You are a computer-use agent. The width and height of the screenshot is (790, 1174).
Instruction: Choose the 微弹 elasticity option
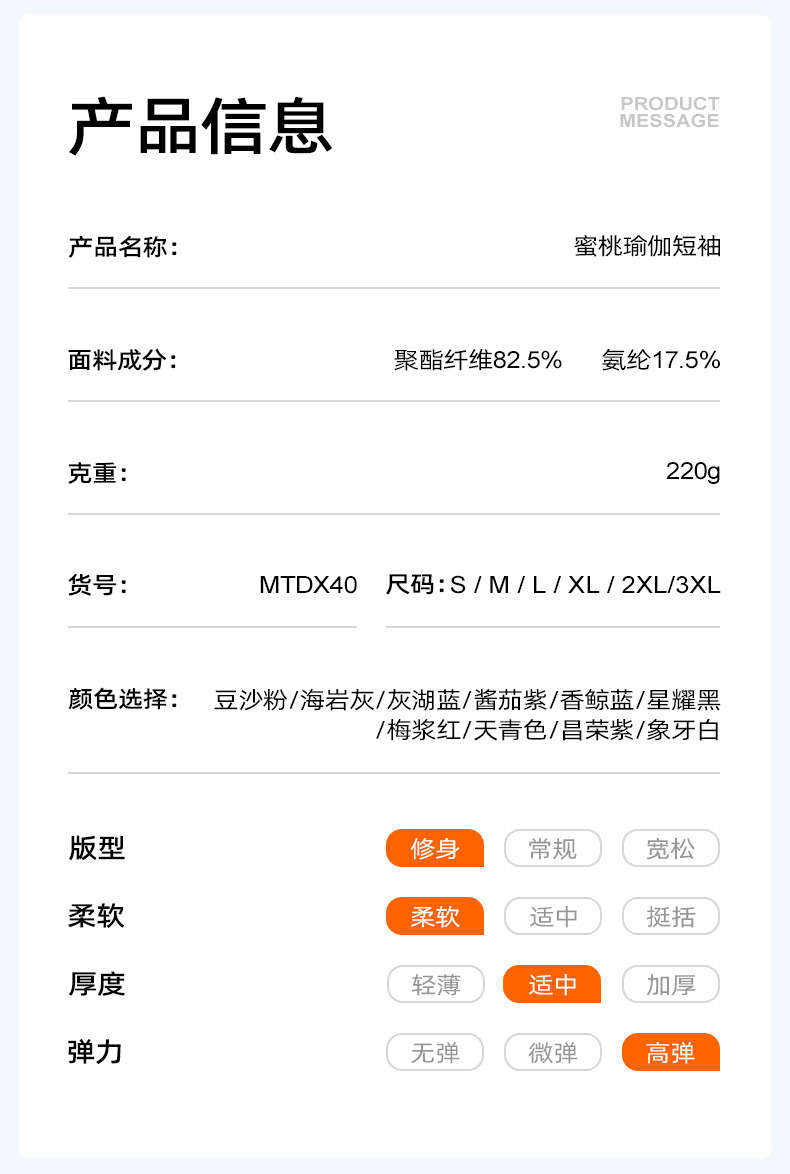click(x=552, y=1052)
